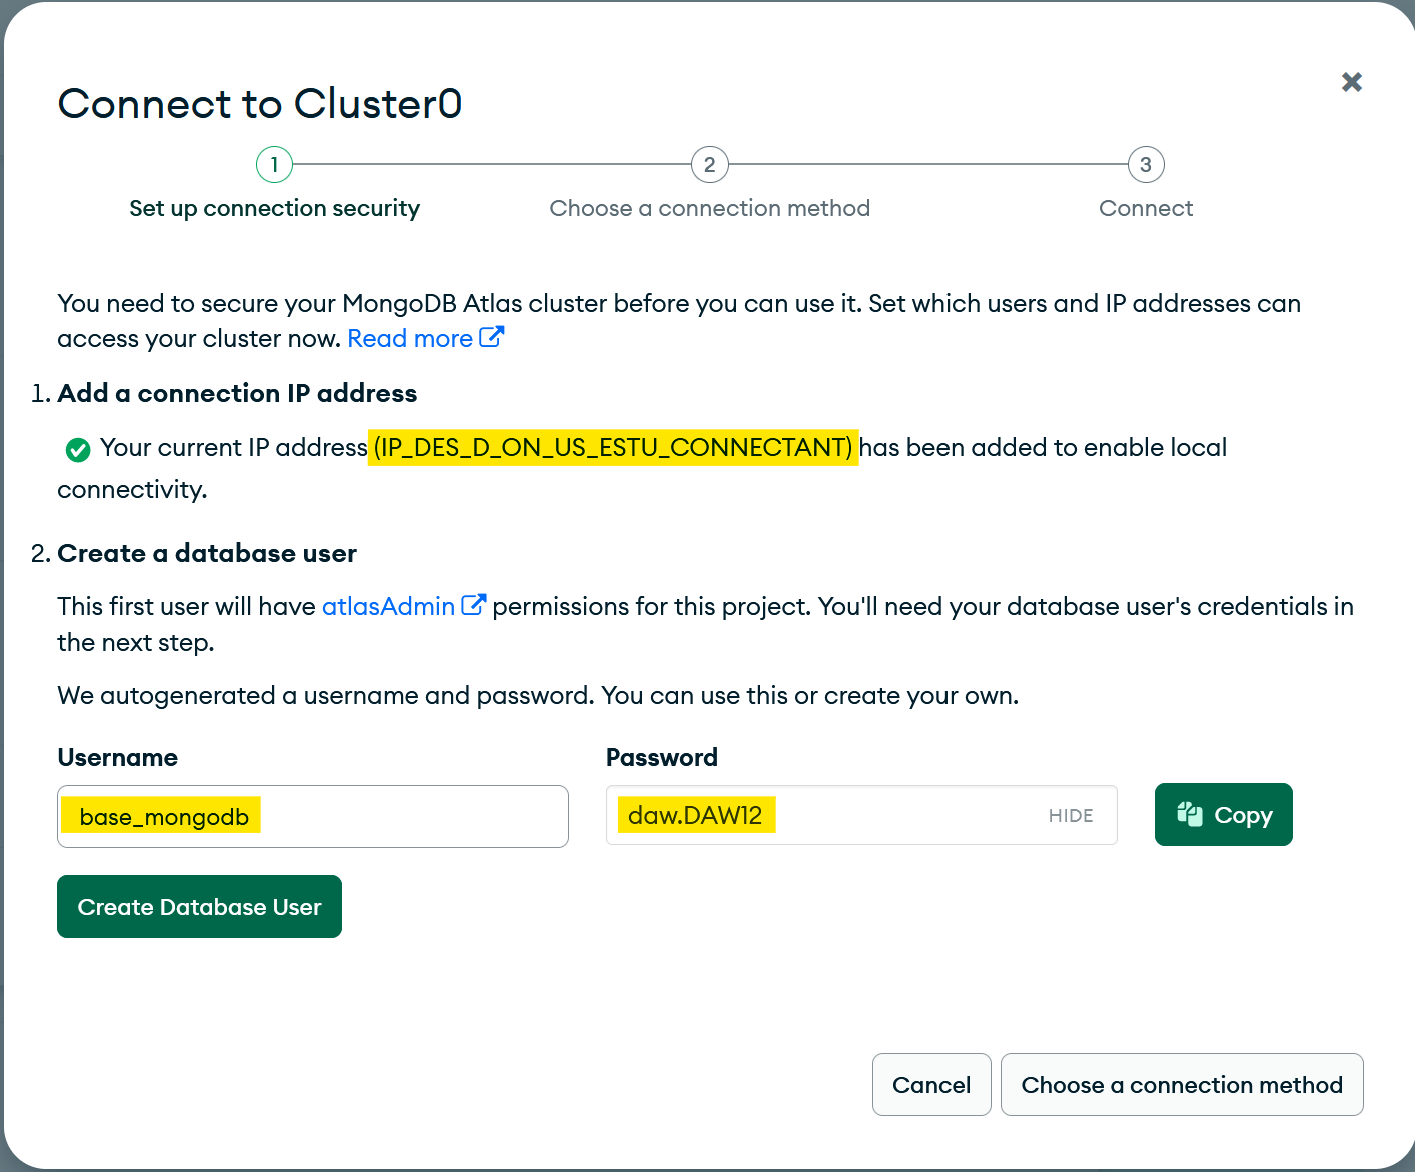Click the clipboard icon in Copy button
The image size is (1415, 1172).
coord(1189,814)
